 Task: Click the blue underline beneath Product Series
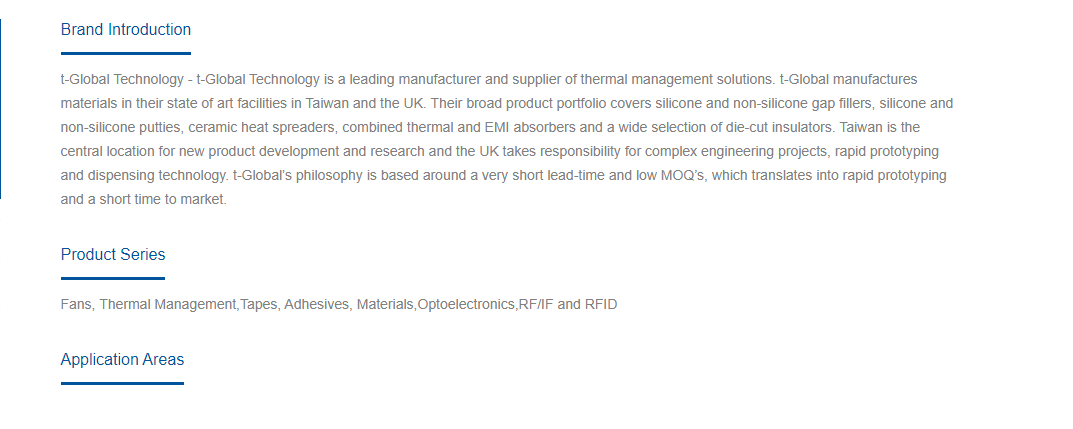click(113, 278)
